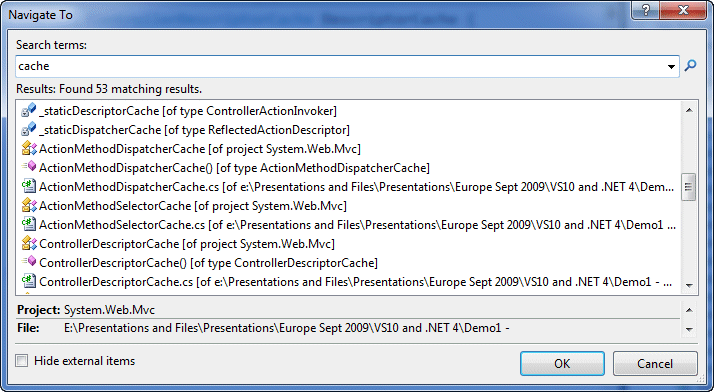This screenshot has width=714, height=392.
Task: Click the help question mark button
Action: [645, 10]
